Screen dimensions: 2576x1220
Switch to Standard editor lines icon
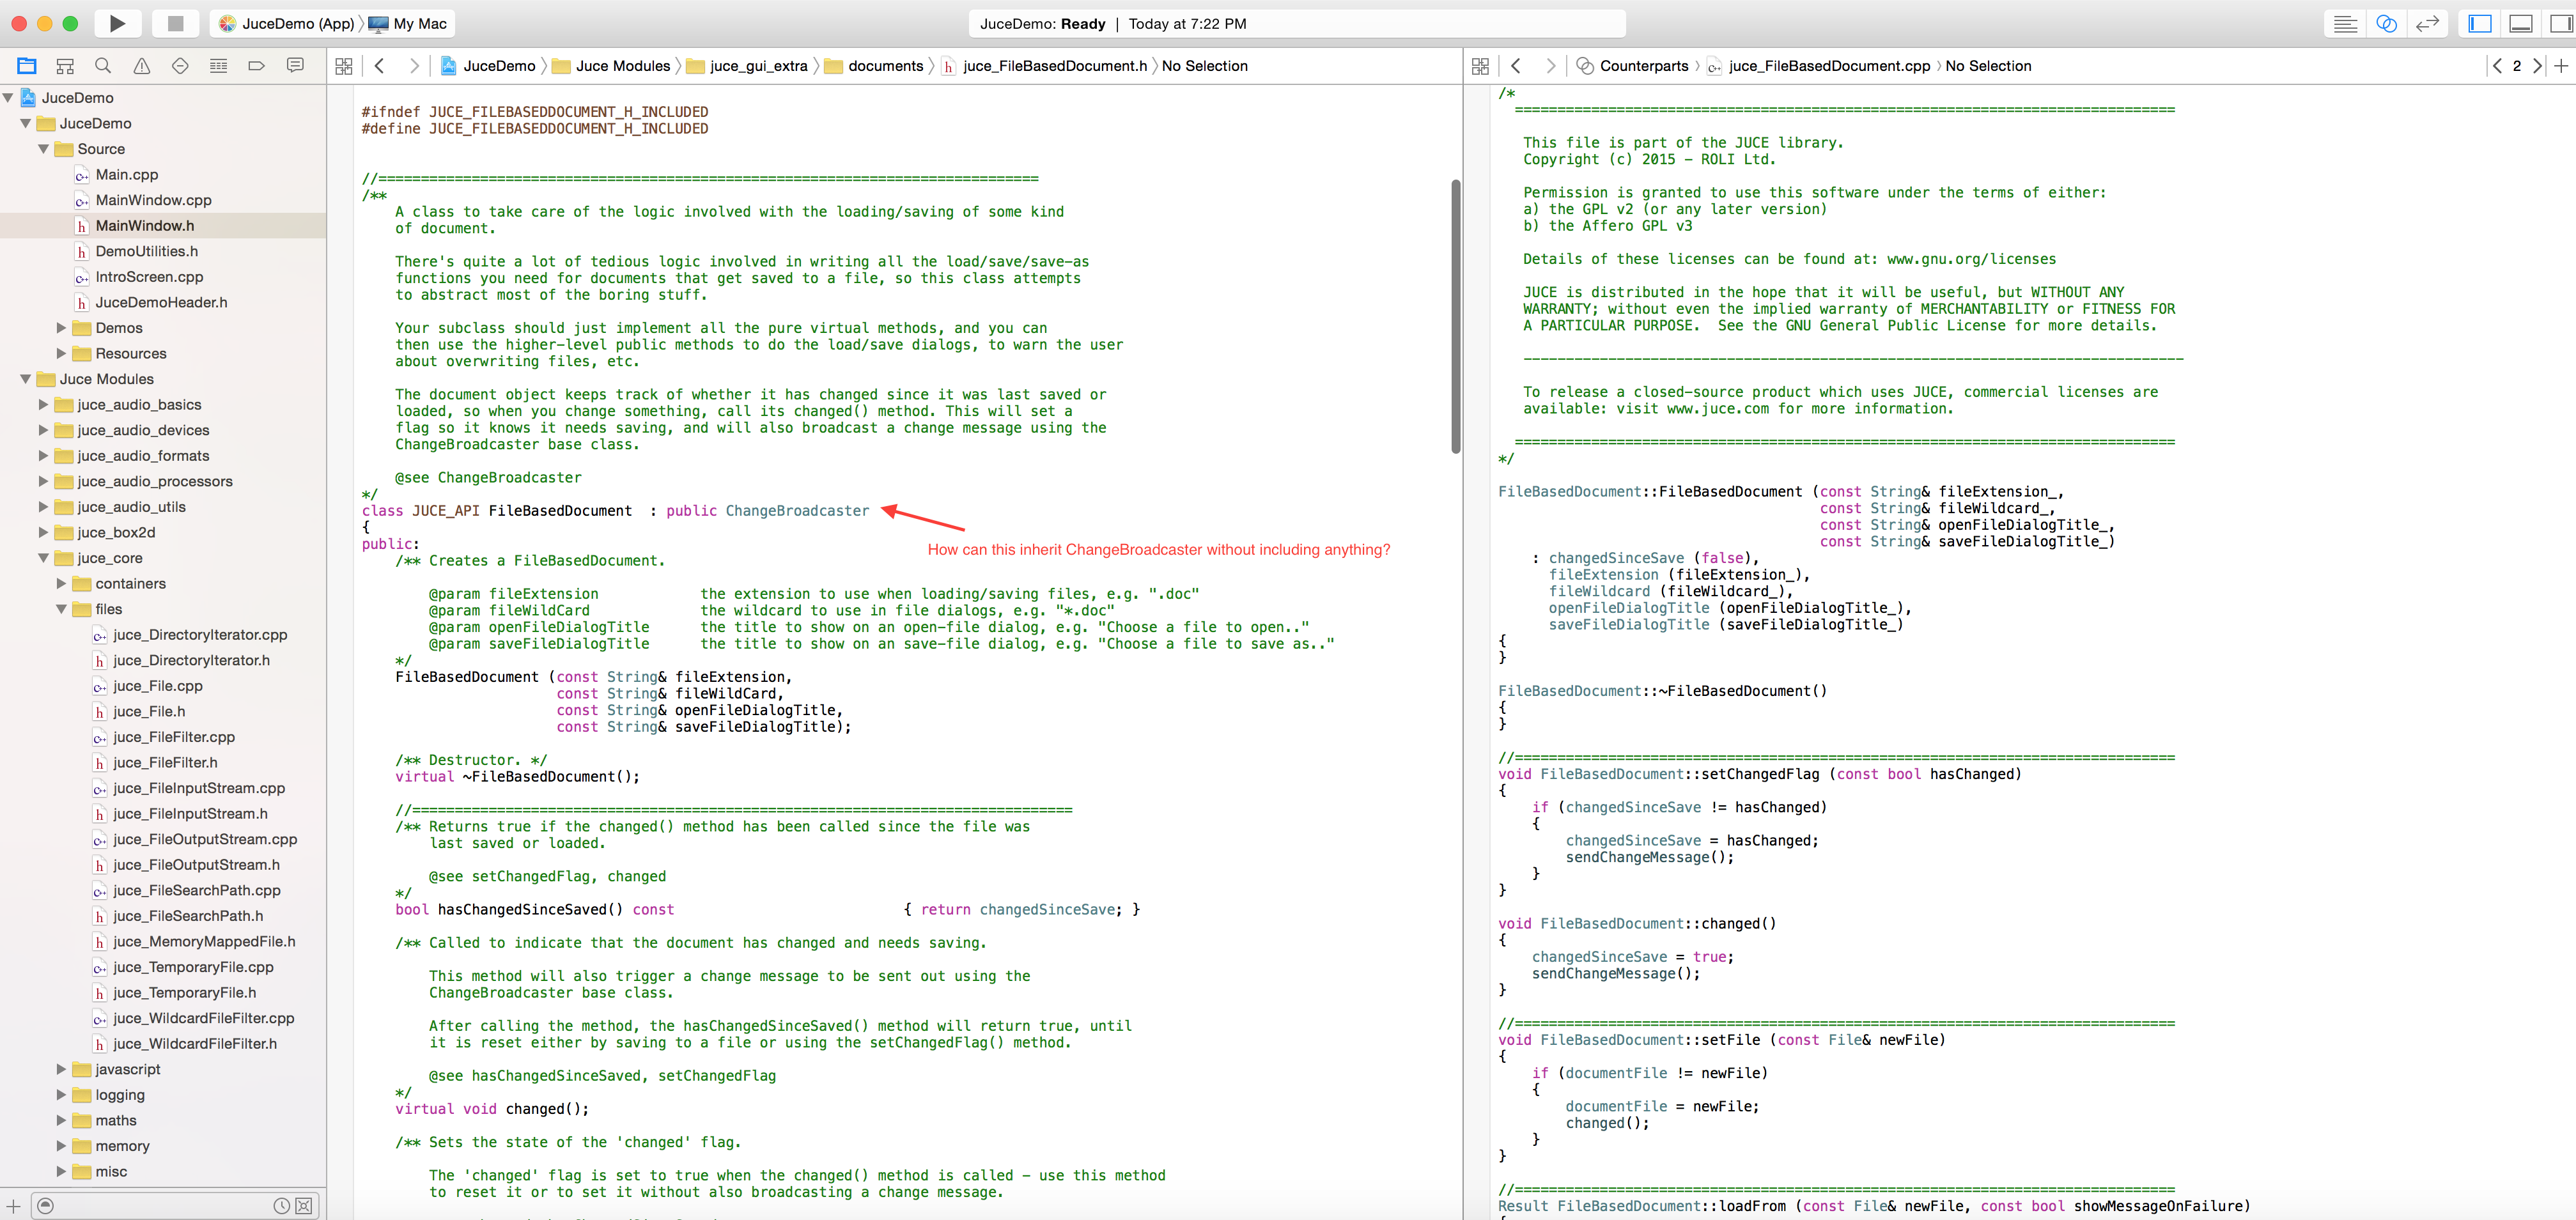pyautogui.click(x=2345, y=23)
